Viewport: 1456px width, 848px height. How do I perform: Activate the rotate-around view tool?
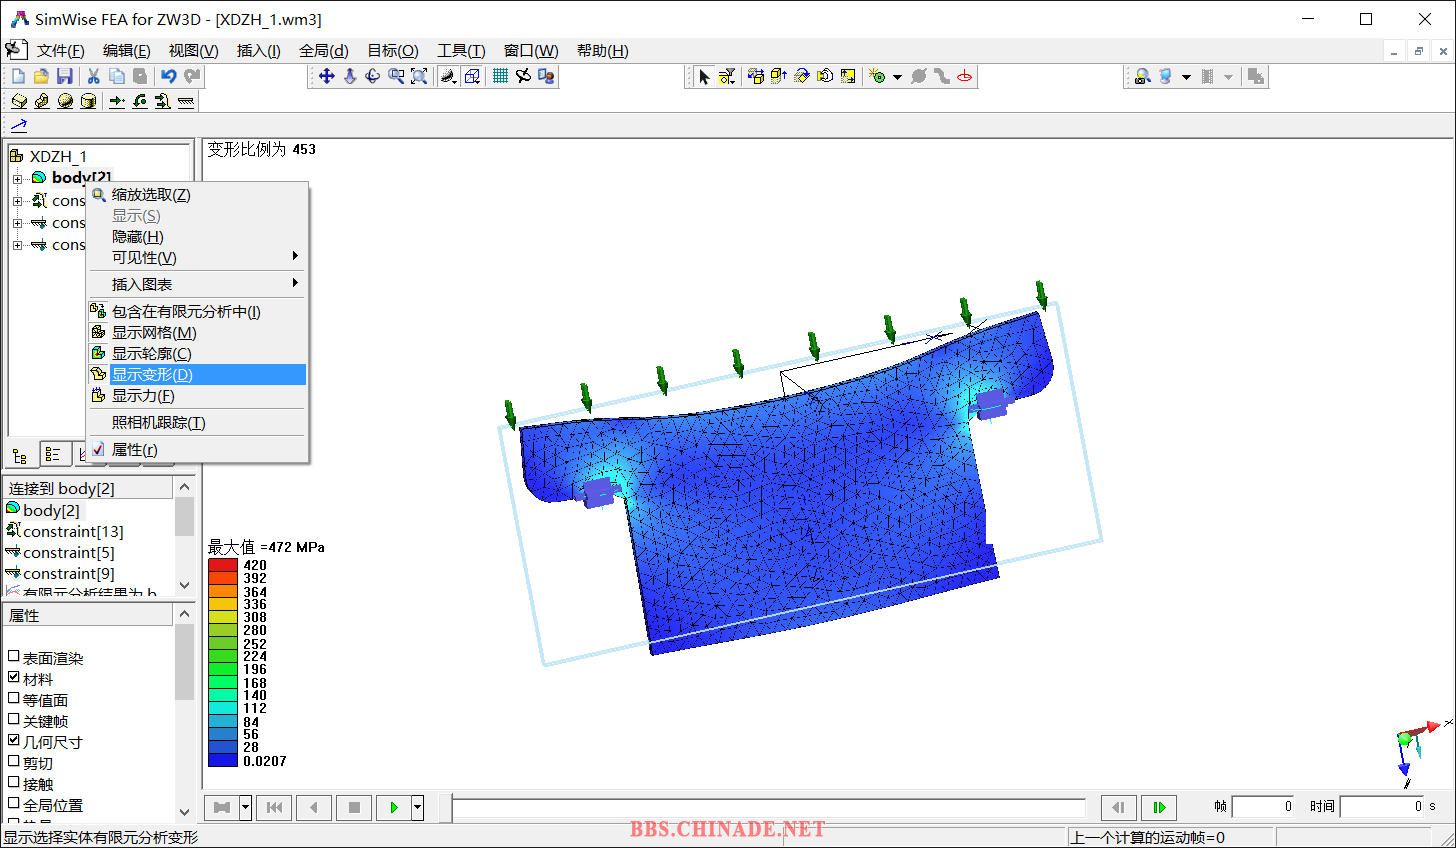[372, 76]
